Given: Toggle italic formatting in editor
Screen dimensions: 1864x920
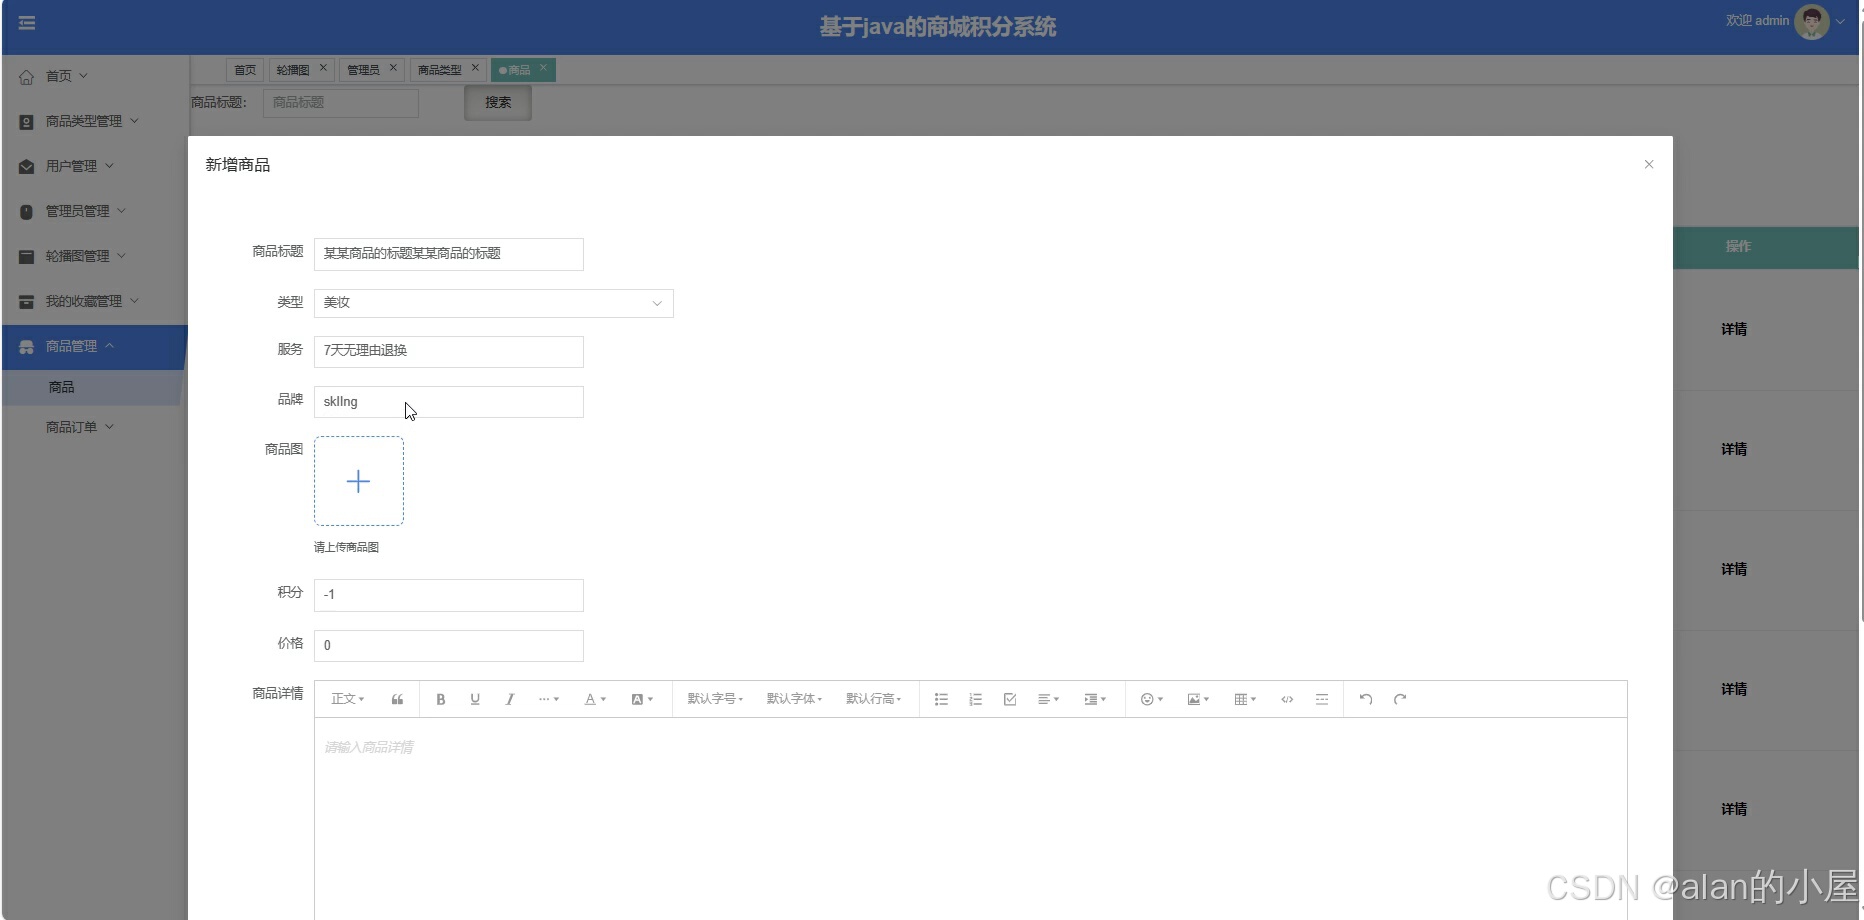Looking at the screenshot, I should (x=510, y=699).
